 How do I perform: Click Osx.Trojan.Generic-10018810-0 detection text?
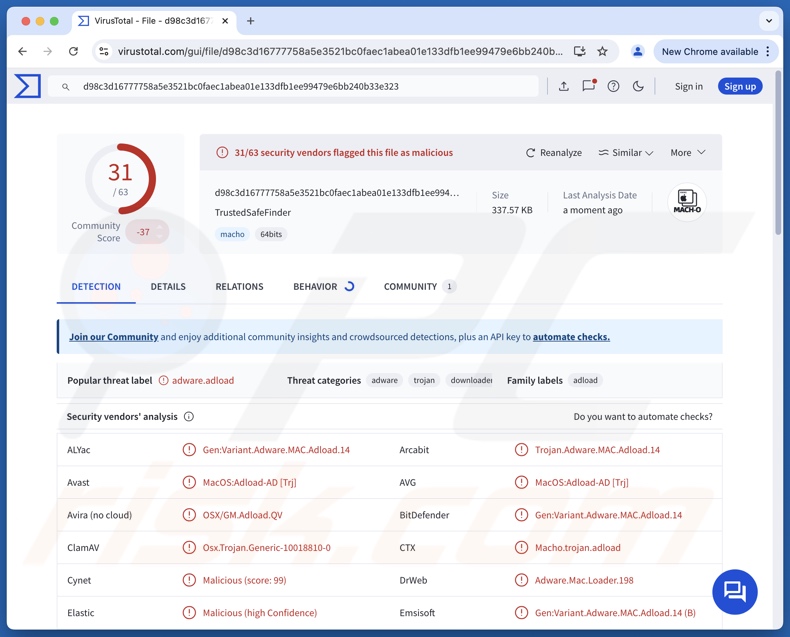(267, 548)
